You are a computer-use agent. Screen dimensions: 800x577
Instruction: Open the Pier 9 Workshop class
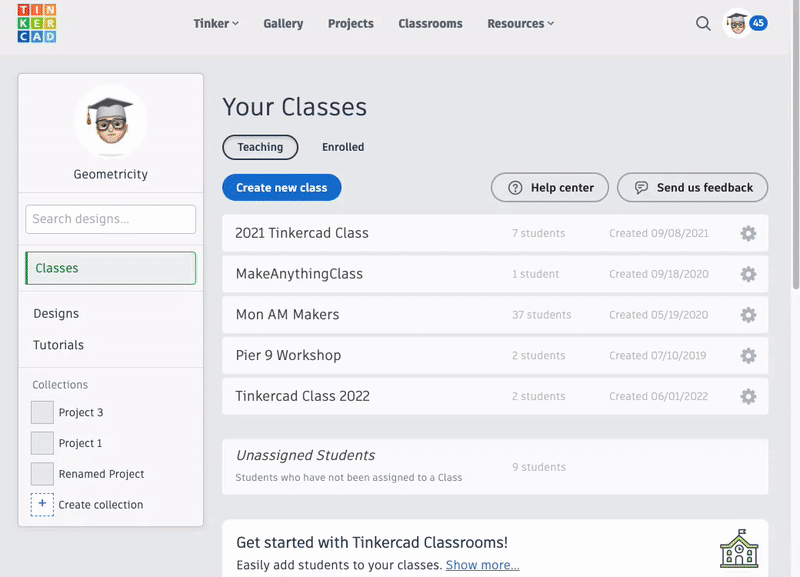click(495, 356)
